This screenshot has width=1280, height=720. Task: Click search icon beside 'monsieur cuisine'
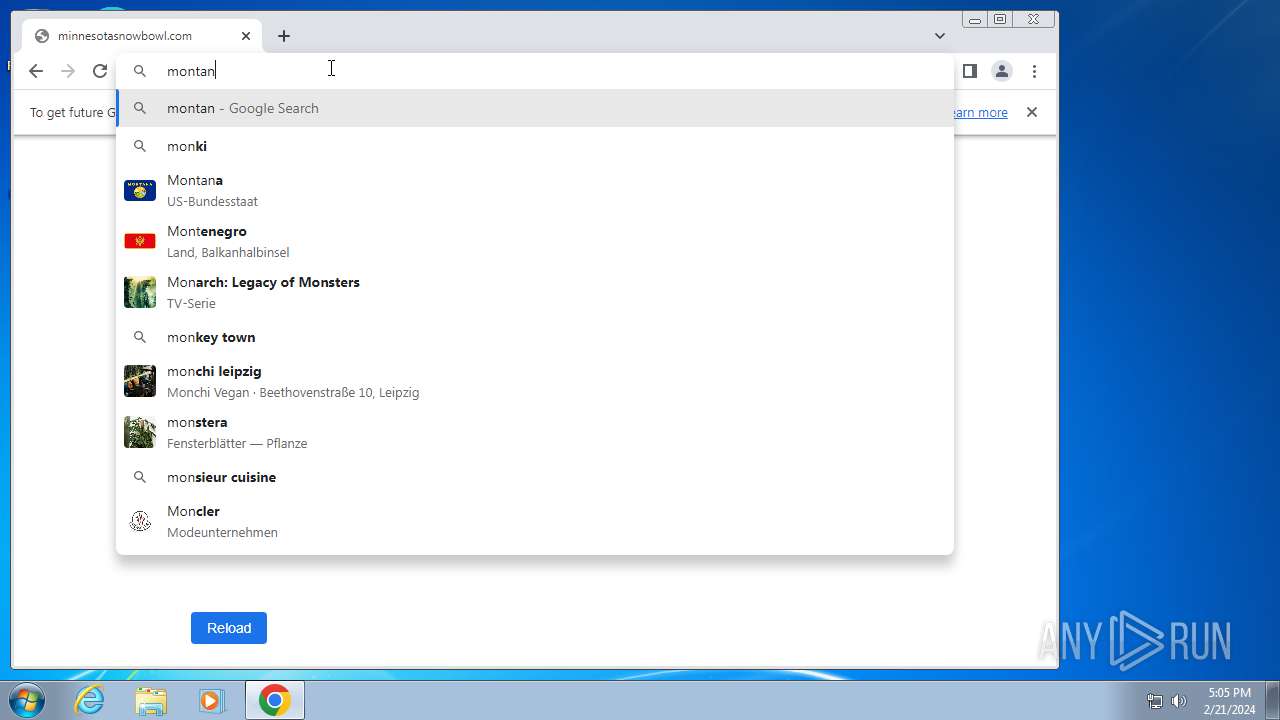(140, 477)
